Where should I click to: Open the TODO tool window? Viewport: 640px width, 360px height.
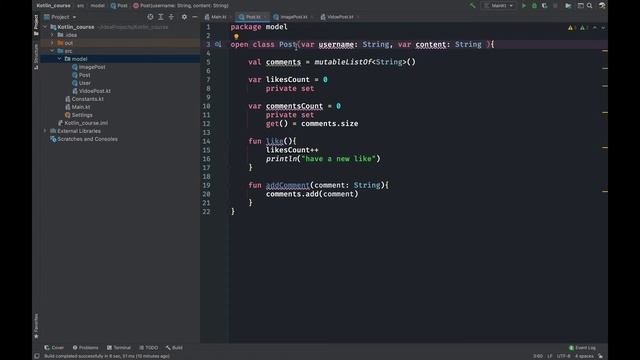pos(148,348)
